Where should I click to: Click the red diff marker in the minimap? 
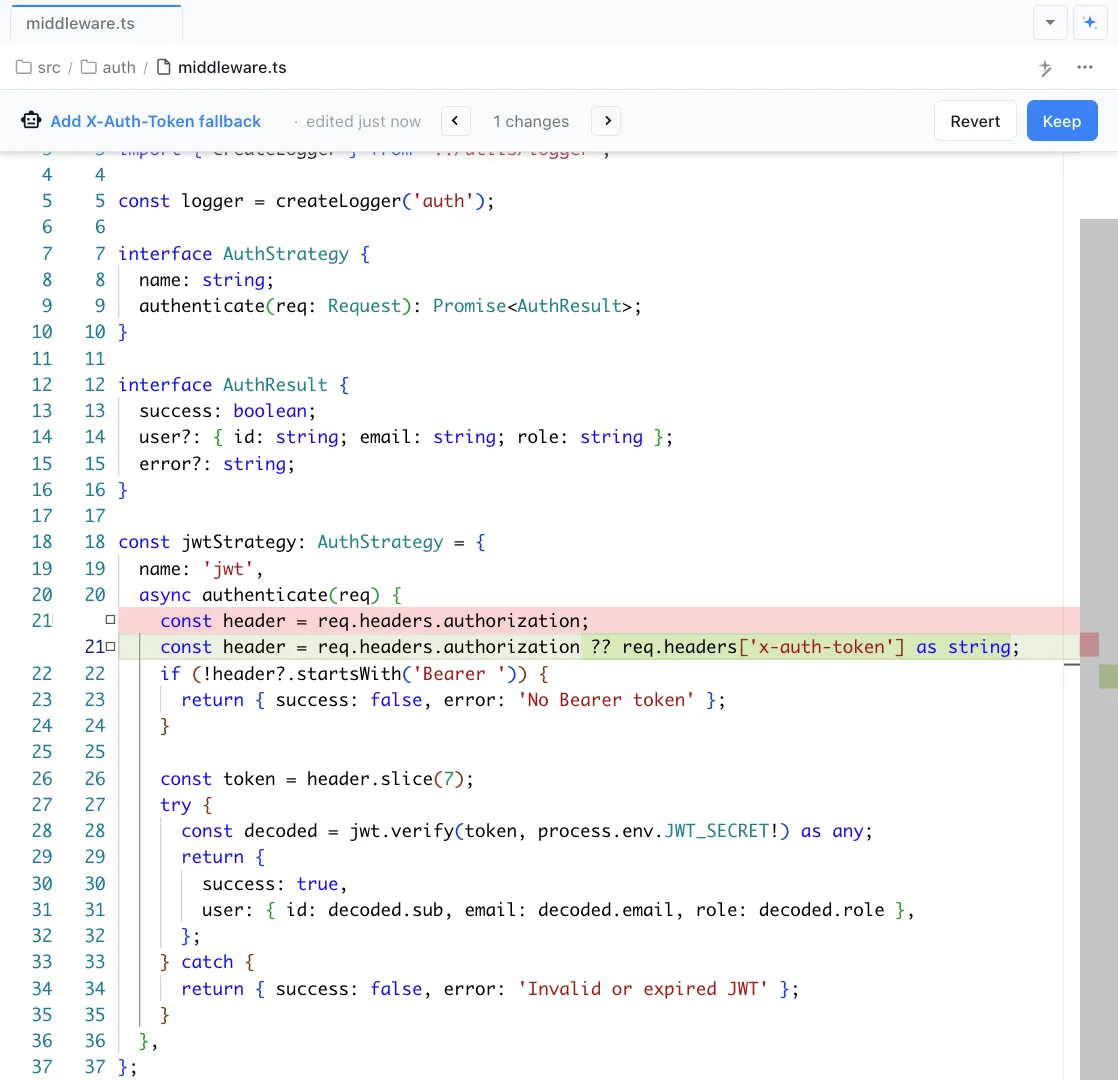1091,644
